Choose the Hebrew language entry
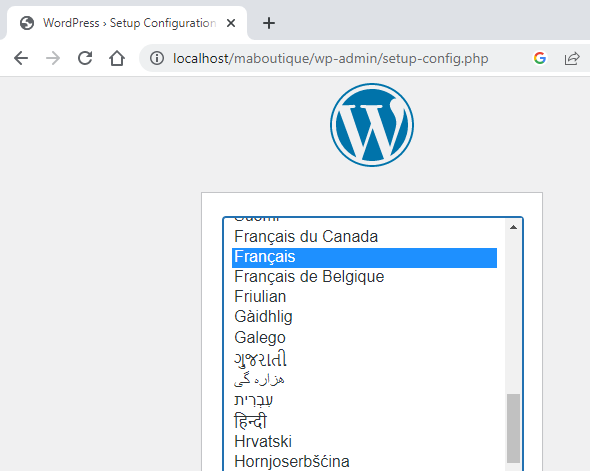The image size is (590, 471). pyautogui.click(x=365, y=400)
